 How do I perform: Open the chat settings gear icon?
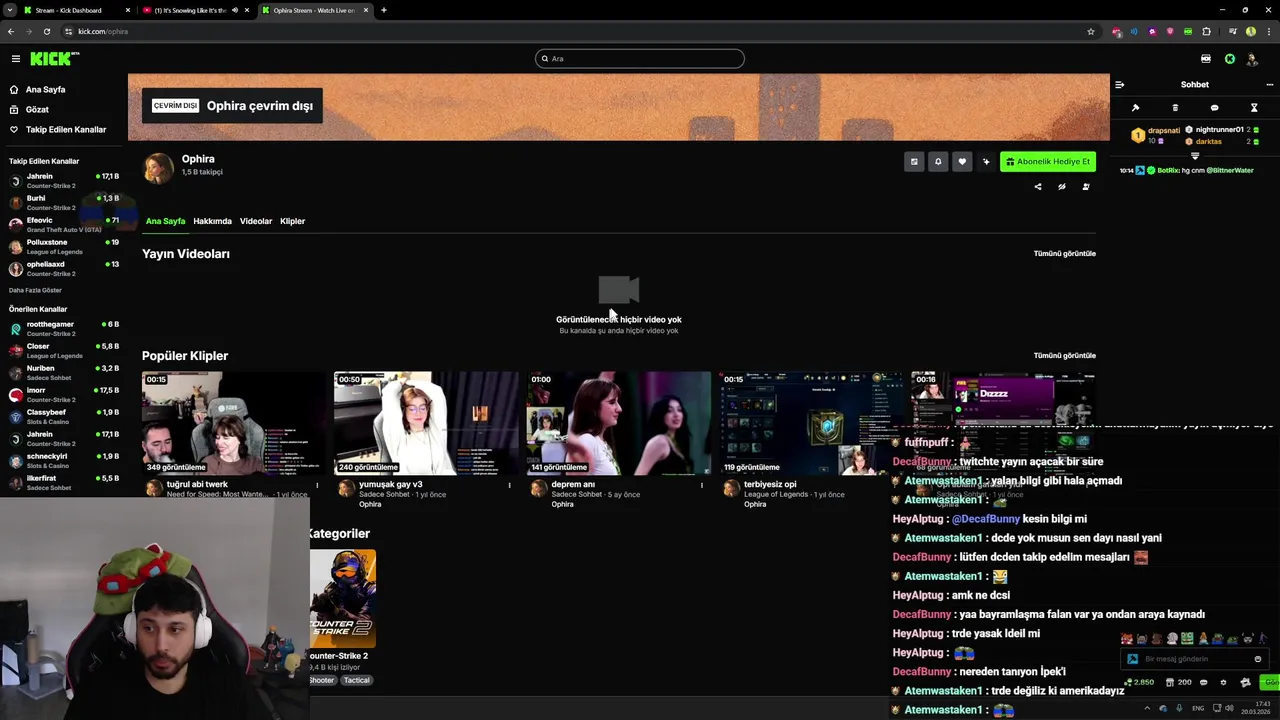point(1223,683)
